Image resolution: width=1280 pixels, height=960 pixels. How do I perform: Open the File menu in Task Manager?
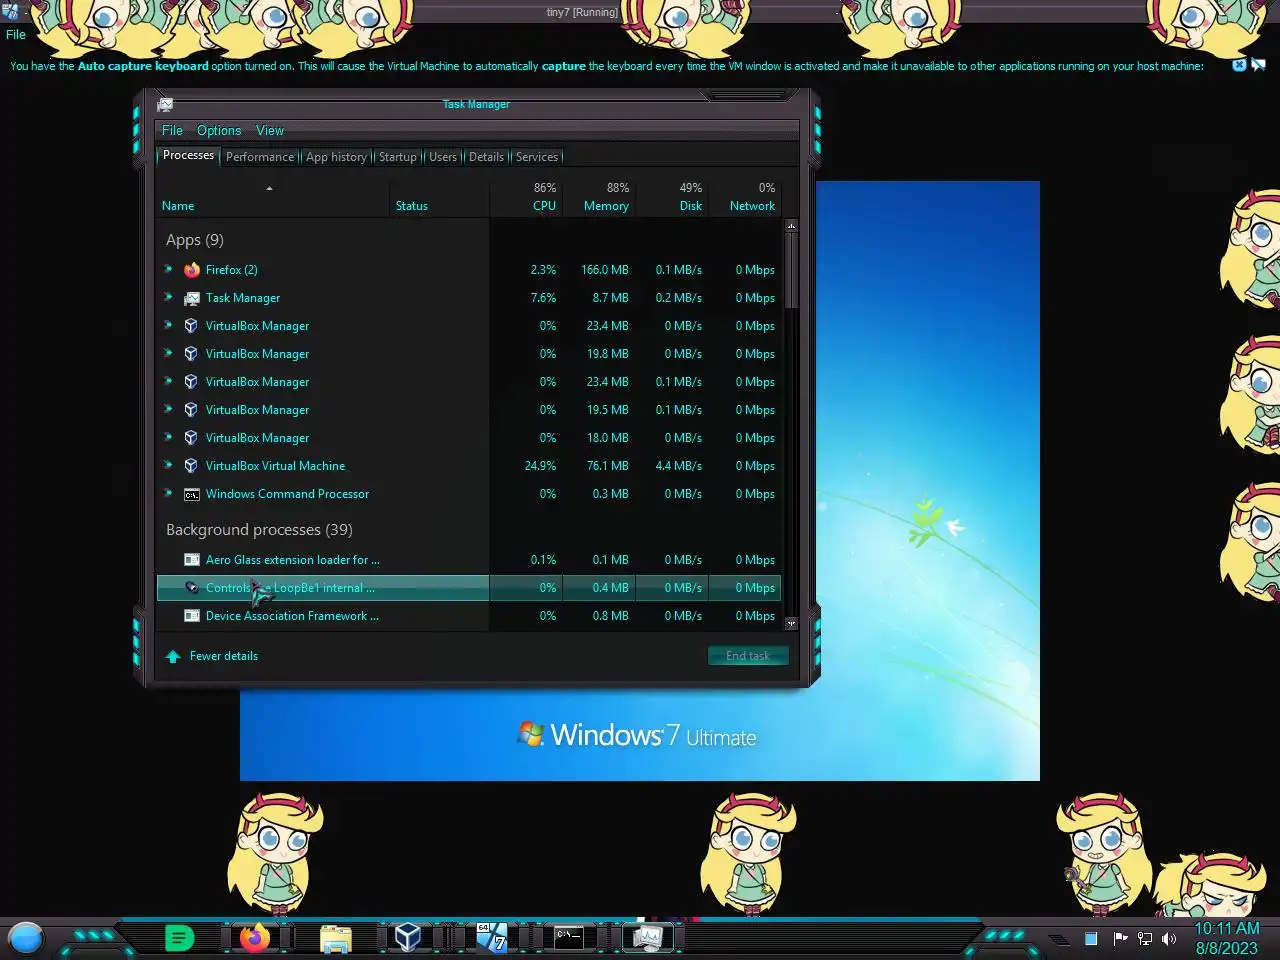[x=172, y=130]
